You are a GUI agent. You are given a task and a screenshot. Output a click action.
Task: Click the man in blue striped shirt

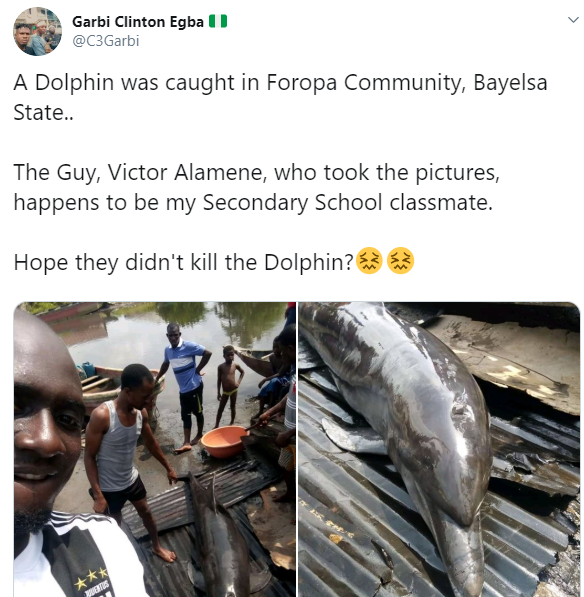pyautogui.click(x=185, y=385)
